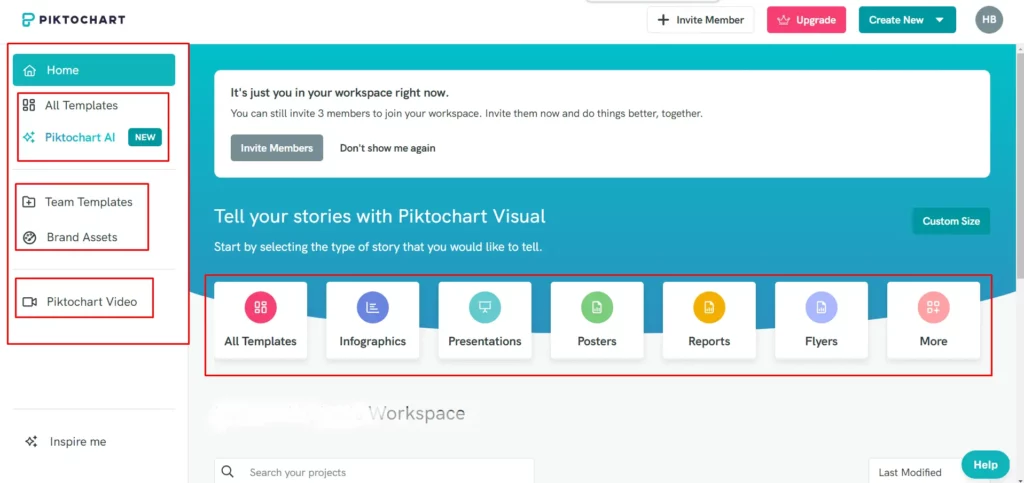Select the Presentations card label
Screen dimensions: 1024x483
point(485,341)
